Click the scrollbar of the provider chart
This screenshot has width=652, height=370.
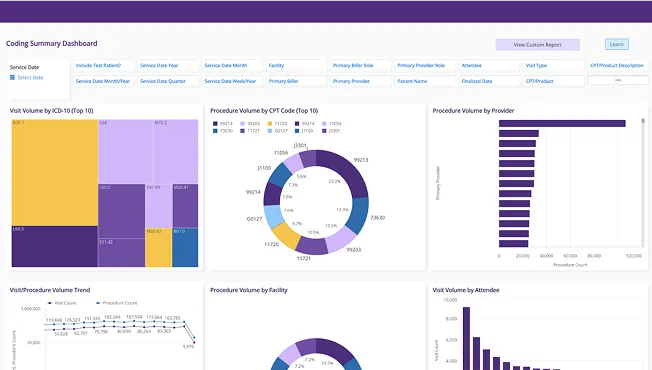643,183
